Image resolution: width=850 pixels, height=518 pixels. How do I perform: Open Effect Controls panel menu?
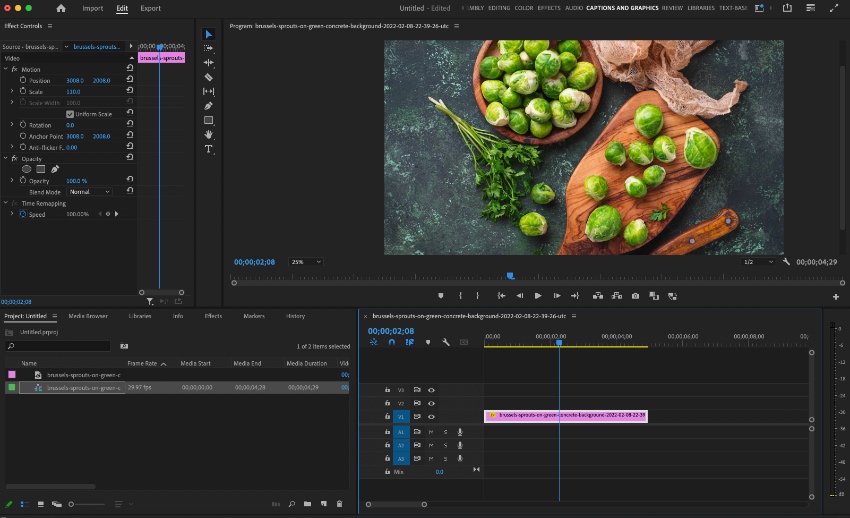[x=50, y=25]
